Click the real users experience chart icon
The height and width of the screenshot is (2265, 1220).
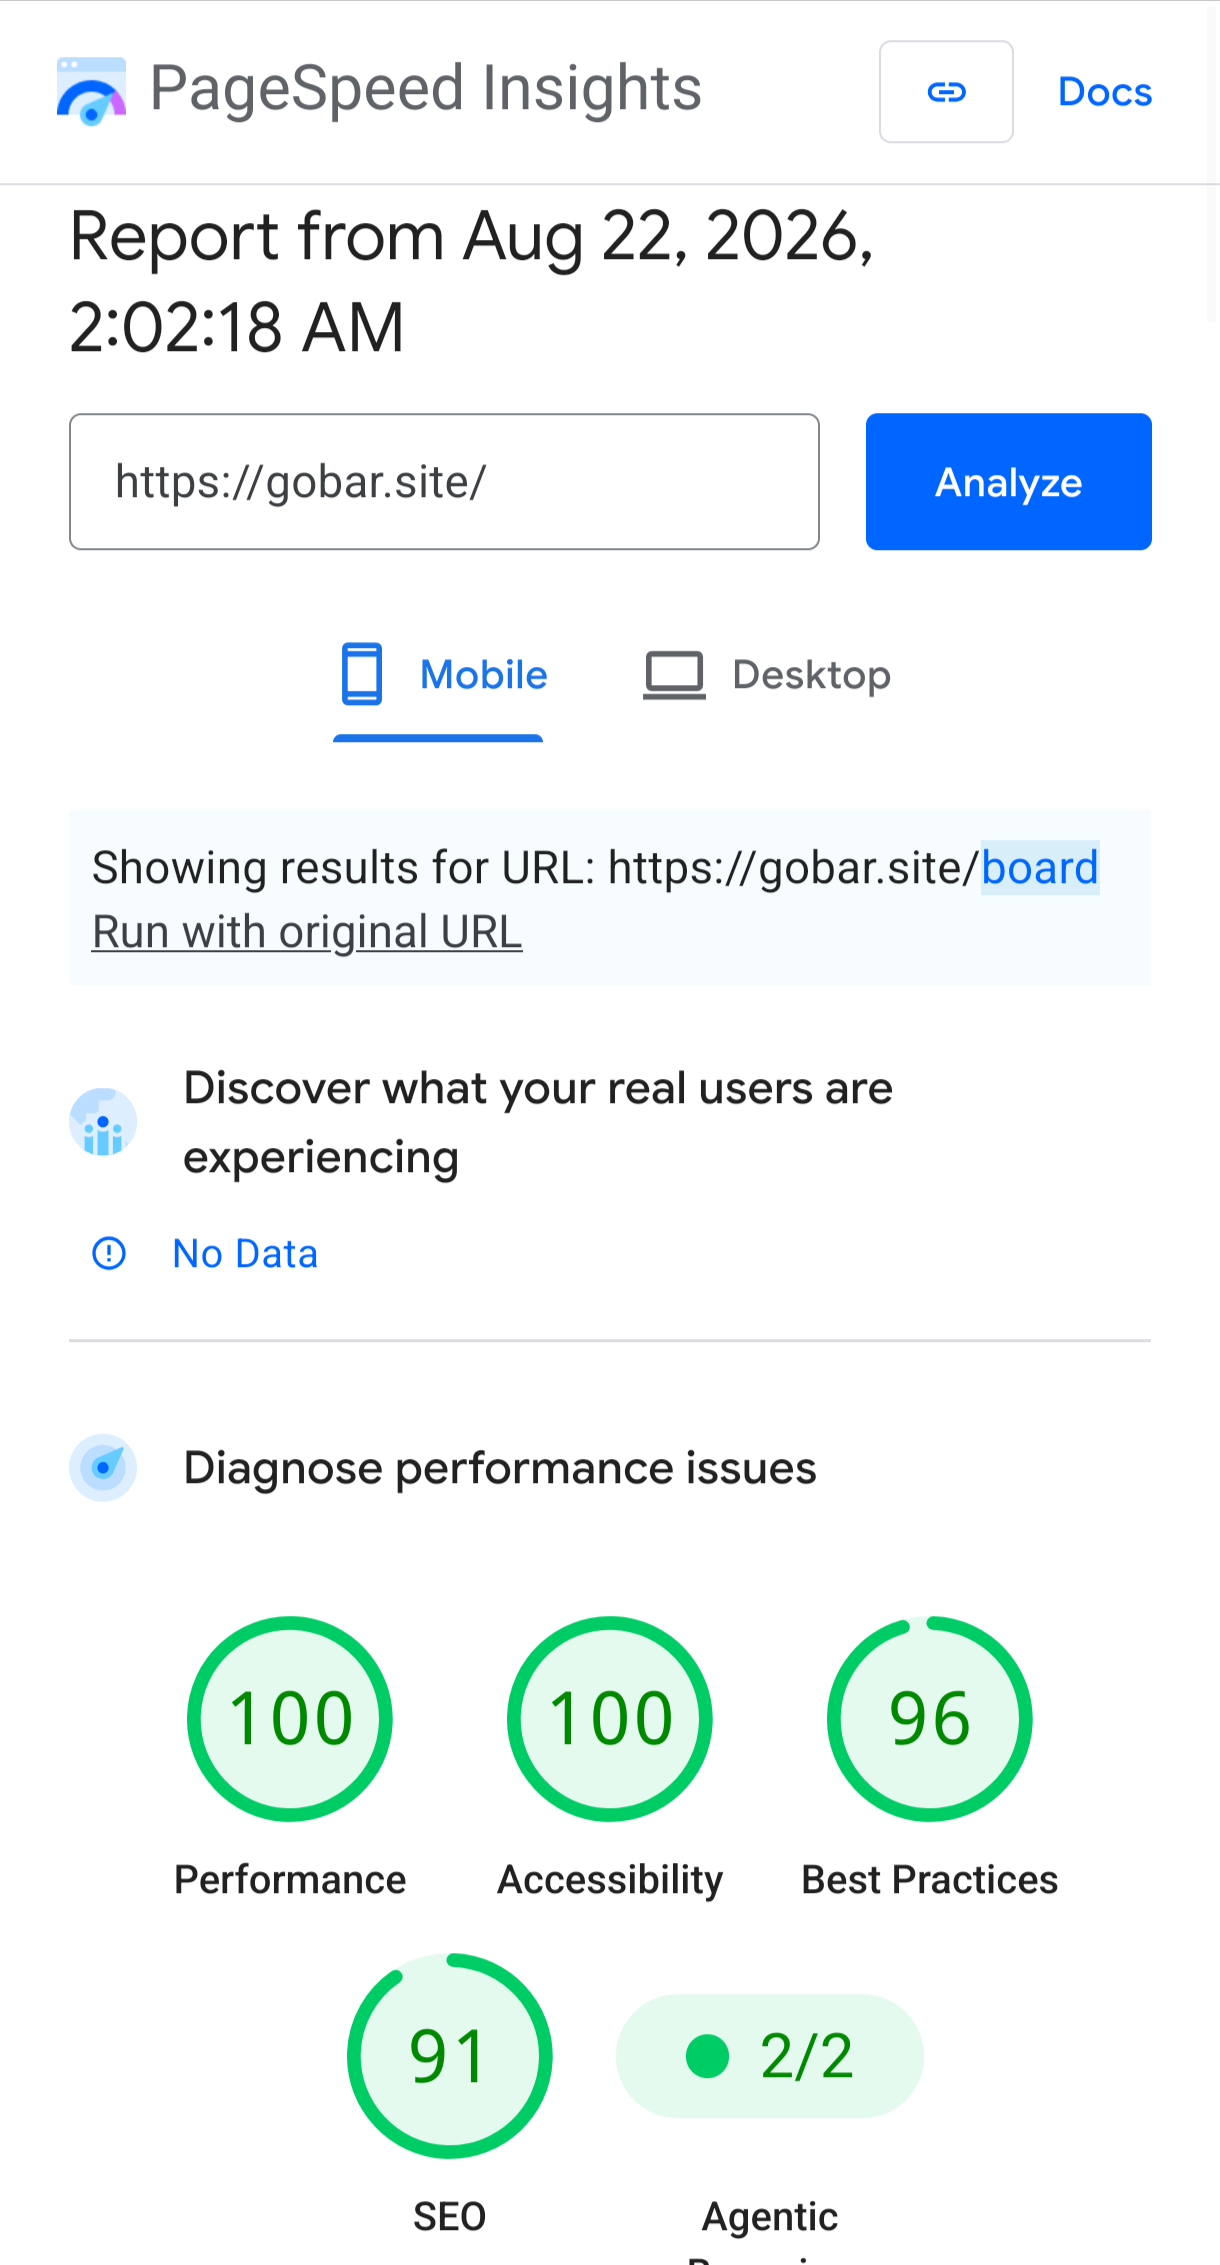point(103,1121)
